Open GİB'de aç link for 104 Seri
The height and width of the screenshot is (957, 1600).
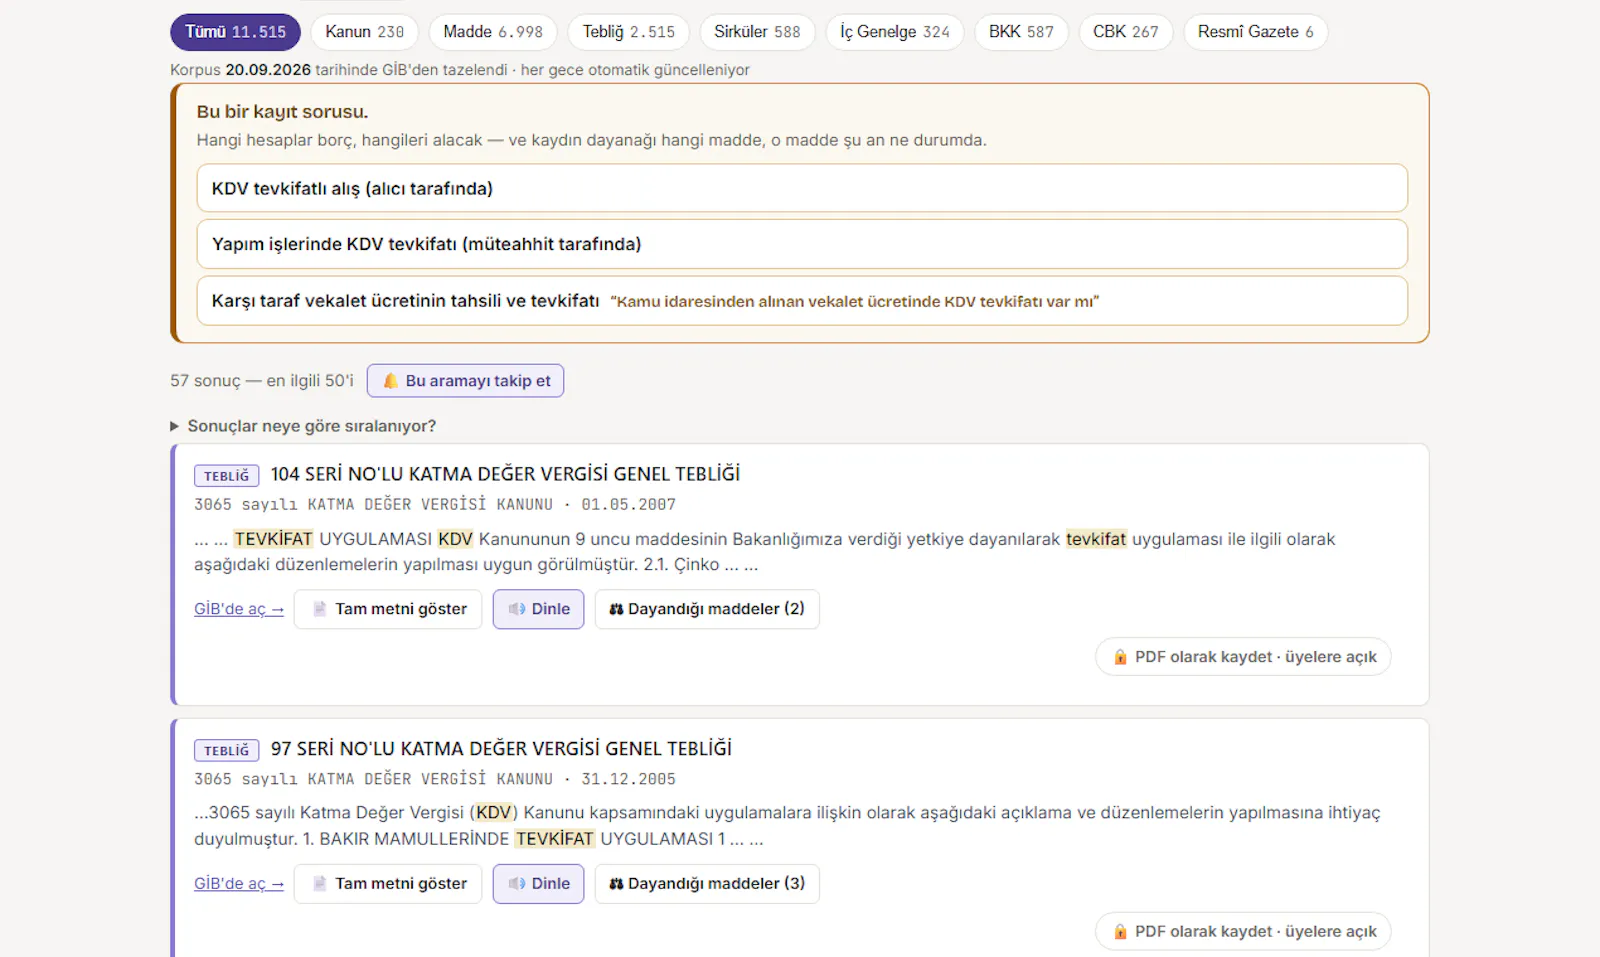click(239, 609)
